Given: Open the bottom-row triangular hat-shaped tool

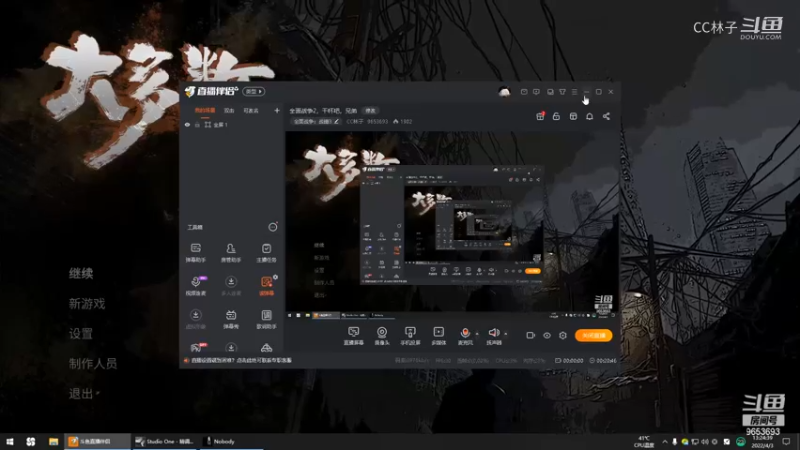Looking at the screenshot, I should (266, 347).
